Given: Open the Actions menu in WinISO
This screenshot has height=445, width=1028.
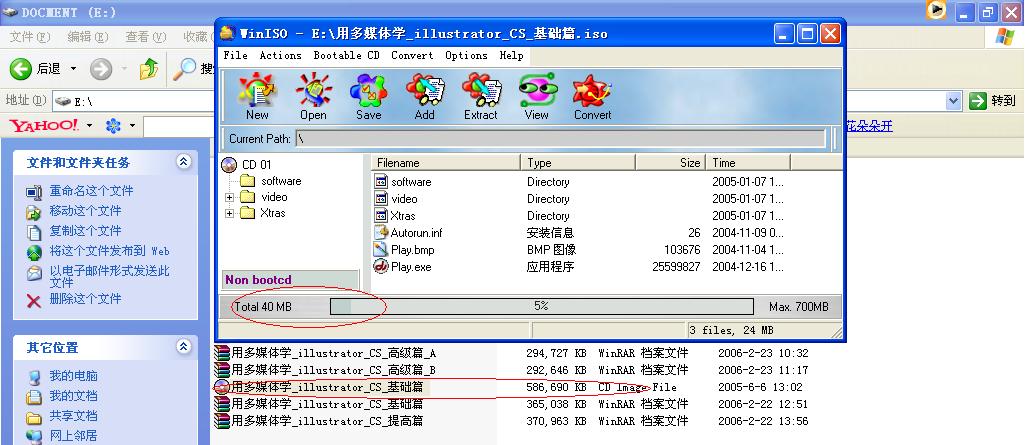Looking at the screenshot, I should point(281,56).
